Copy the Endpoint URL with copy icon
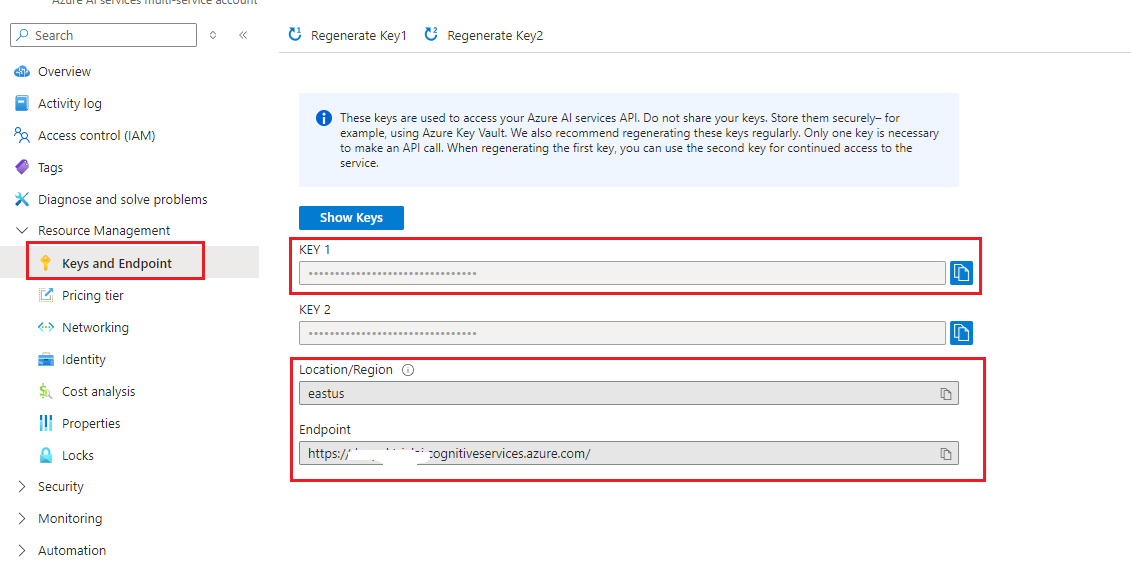 945,453
